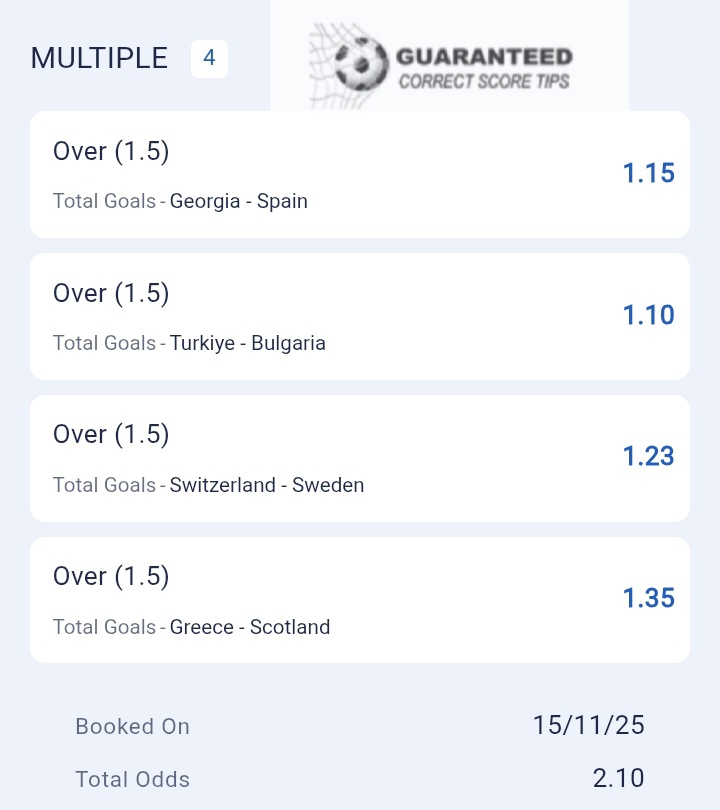Open the Greece - Scotland match selection
Screen dimensions: 720x810
click(249, 627)
